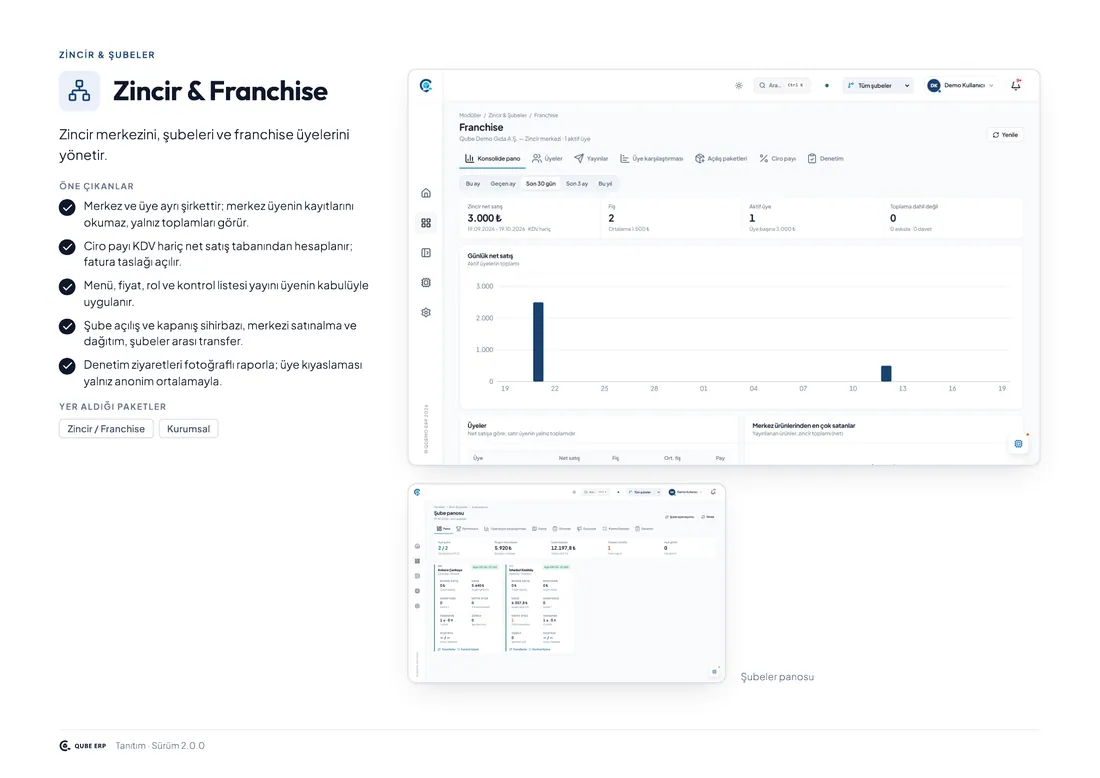
Task: Click the Ankara Çankaya branch card title
Action: click(450, 570)
